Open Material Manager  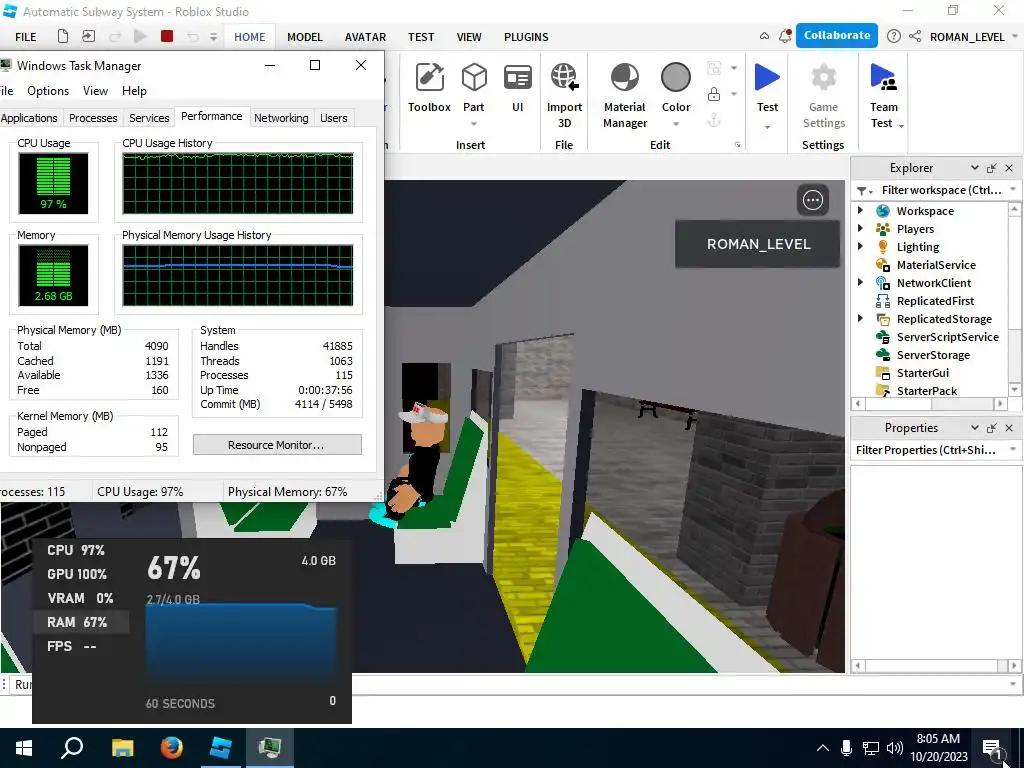click(625, 95)
